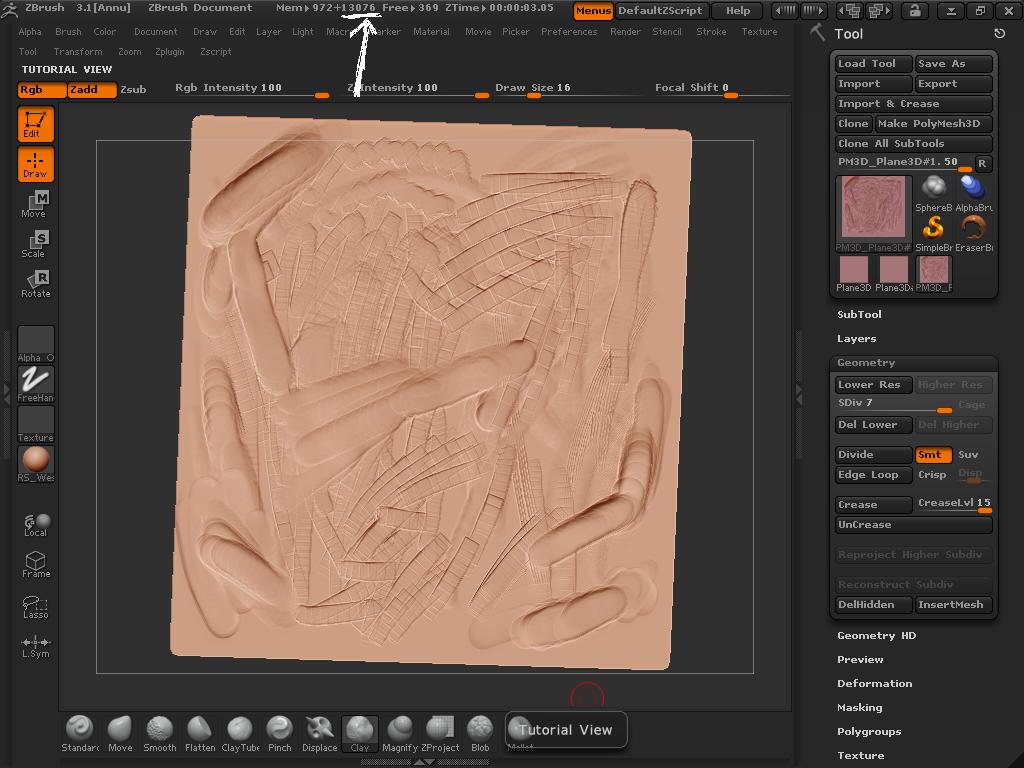Select the Pinch brush

[279, 733]
